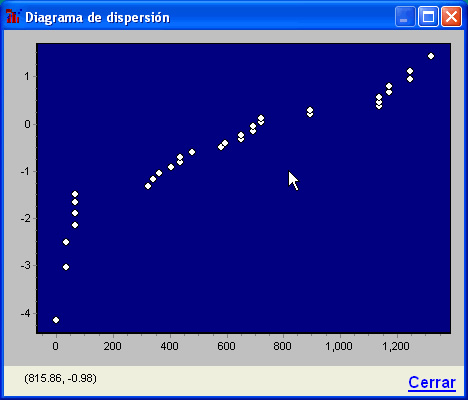Click the data point near y=-3

click(x=66, y=267)
